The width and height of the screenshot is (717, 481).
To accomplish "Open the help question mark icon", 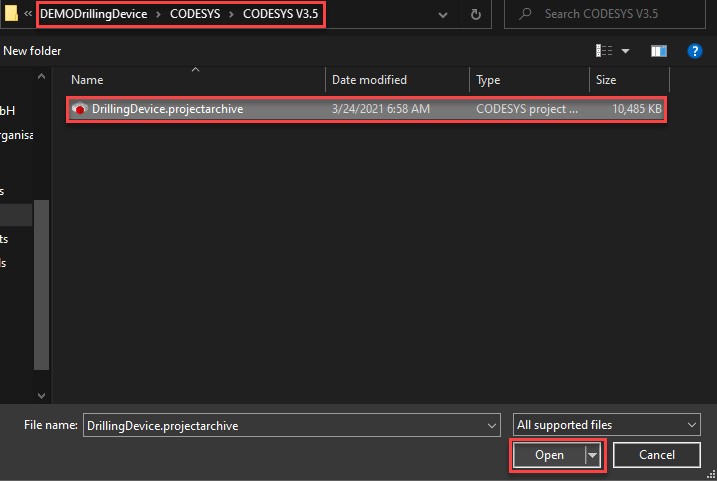I will click(695, 51).
